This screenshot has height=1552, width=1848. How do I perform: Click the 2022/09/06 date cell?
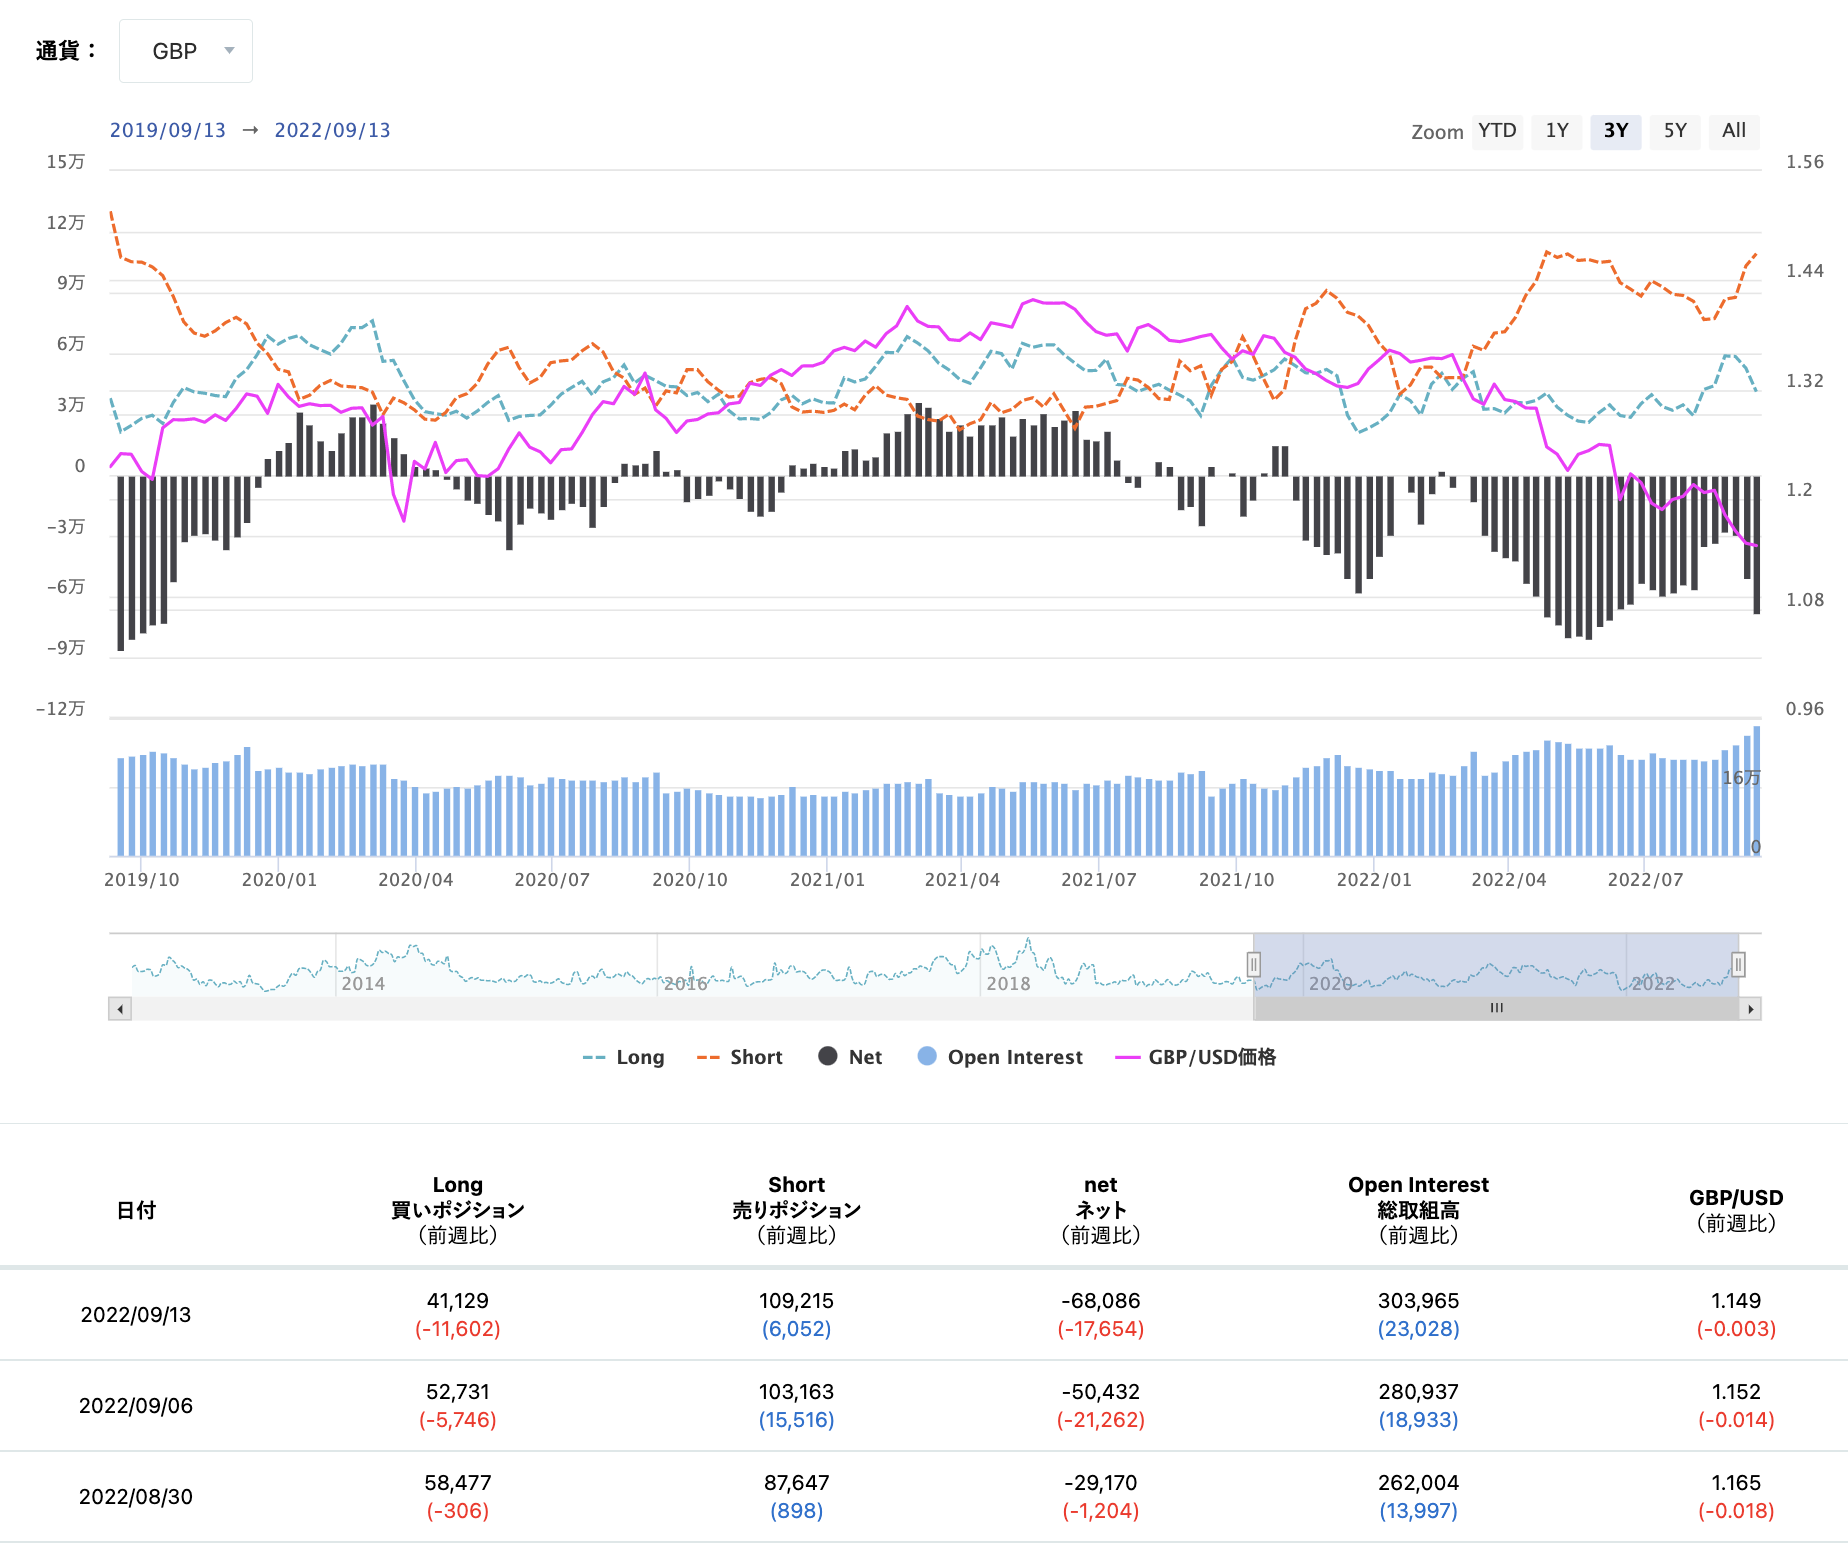(x=136, y=1407)
